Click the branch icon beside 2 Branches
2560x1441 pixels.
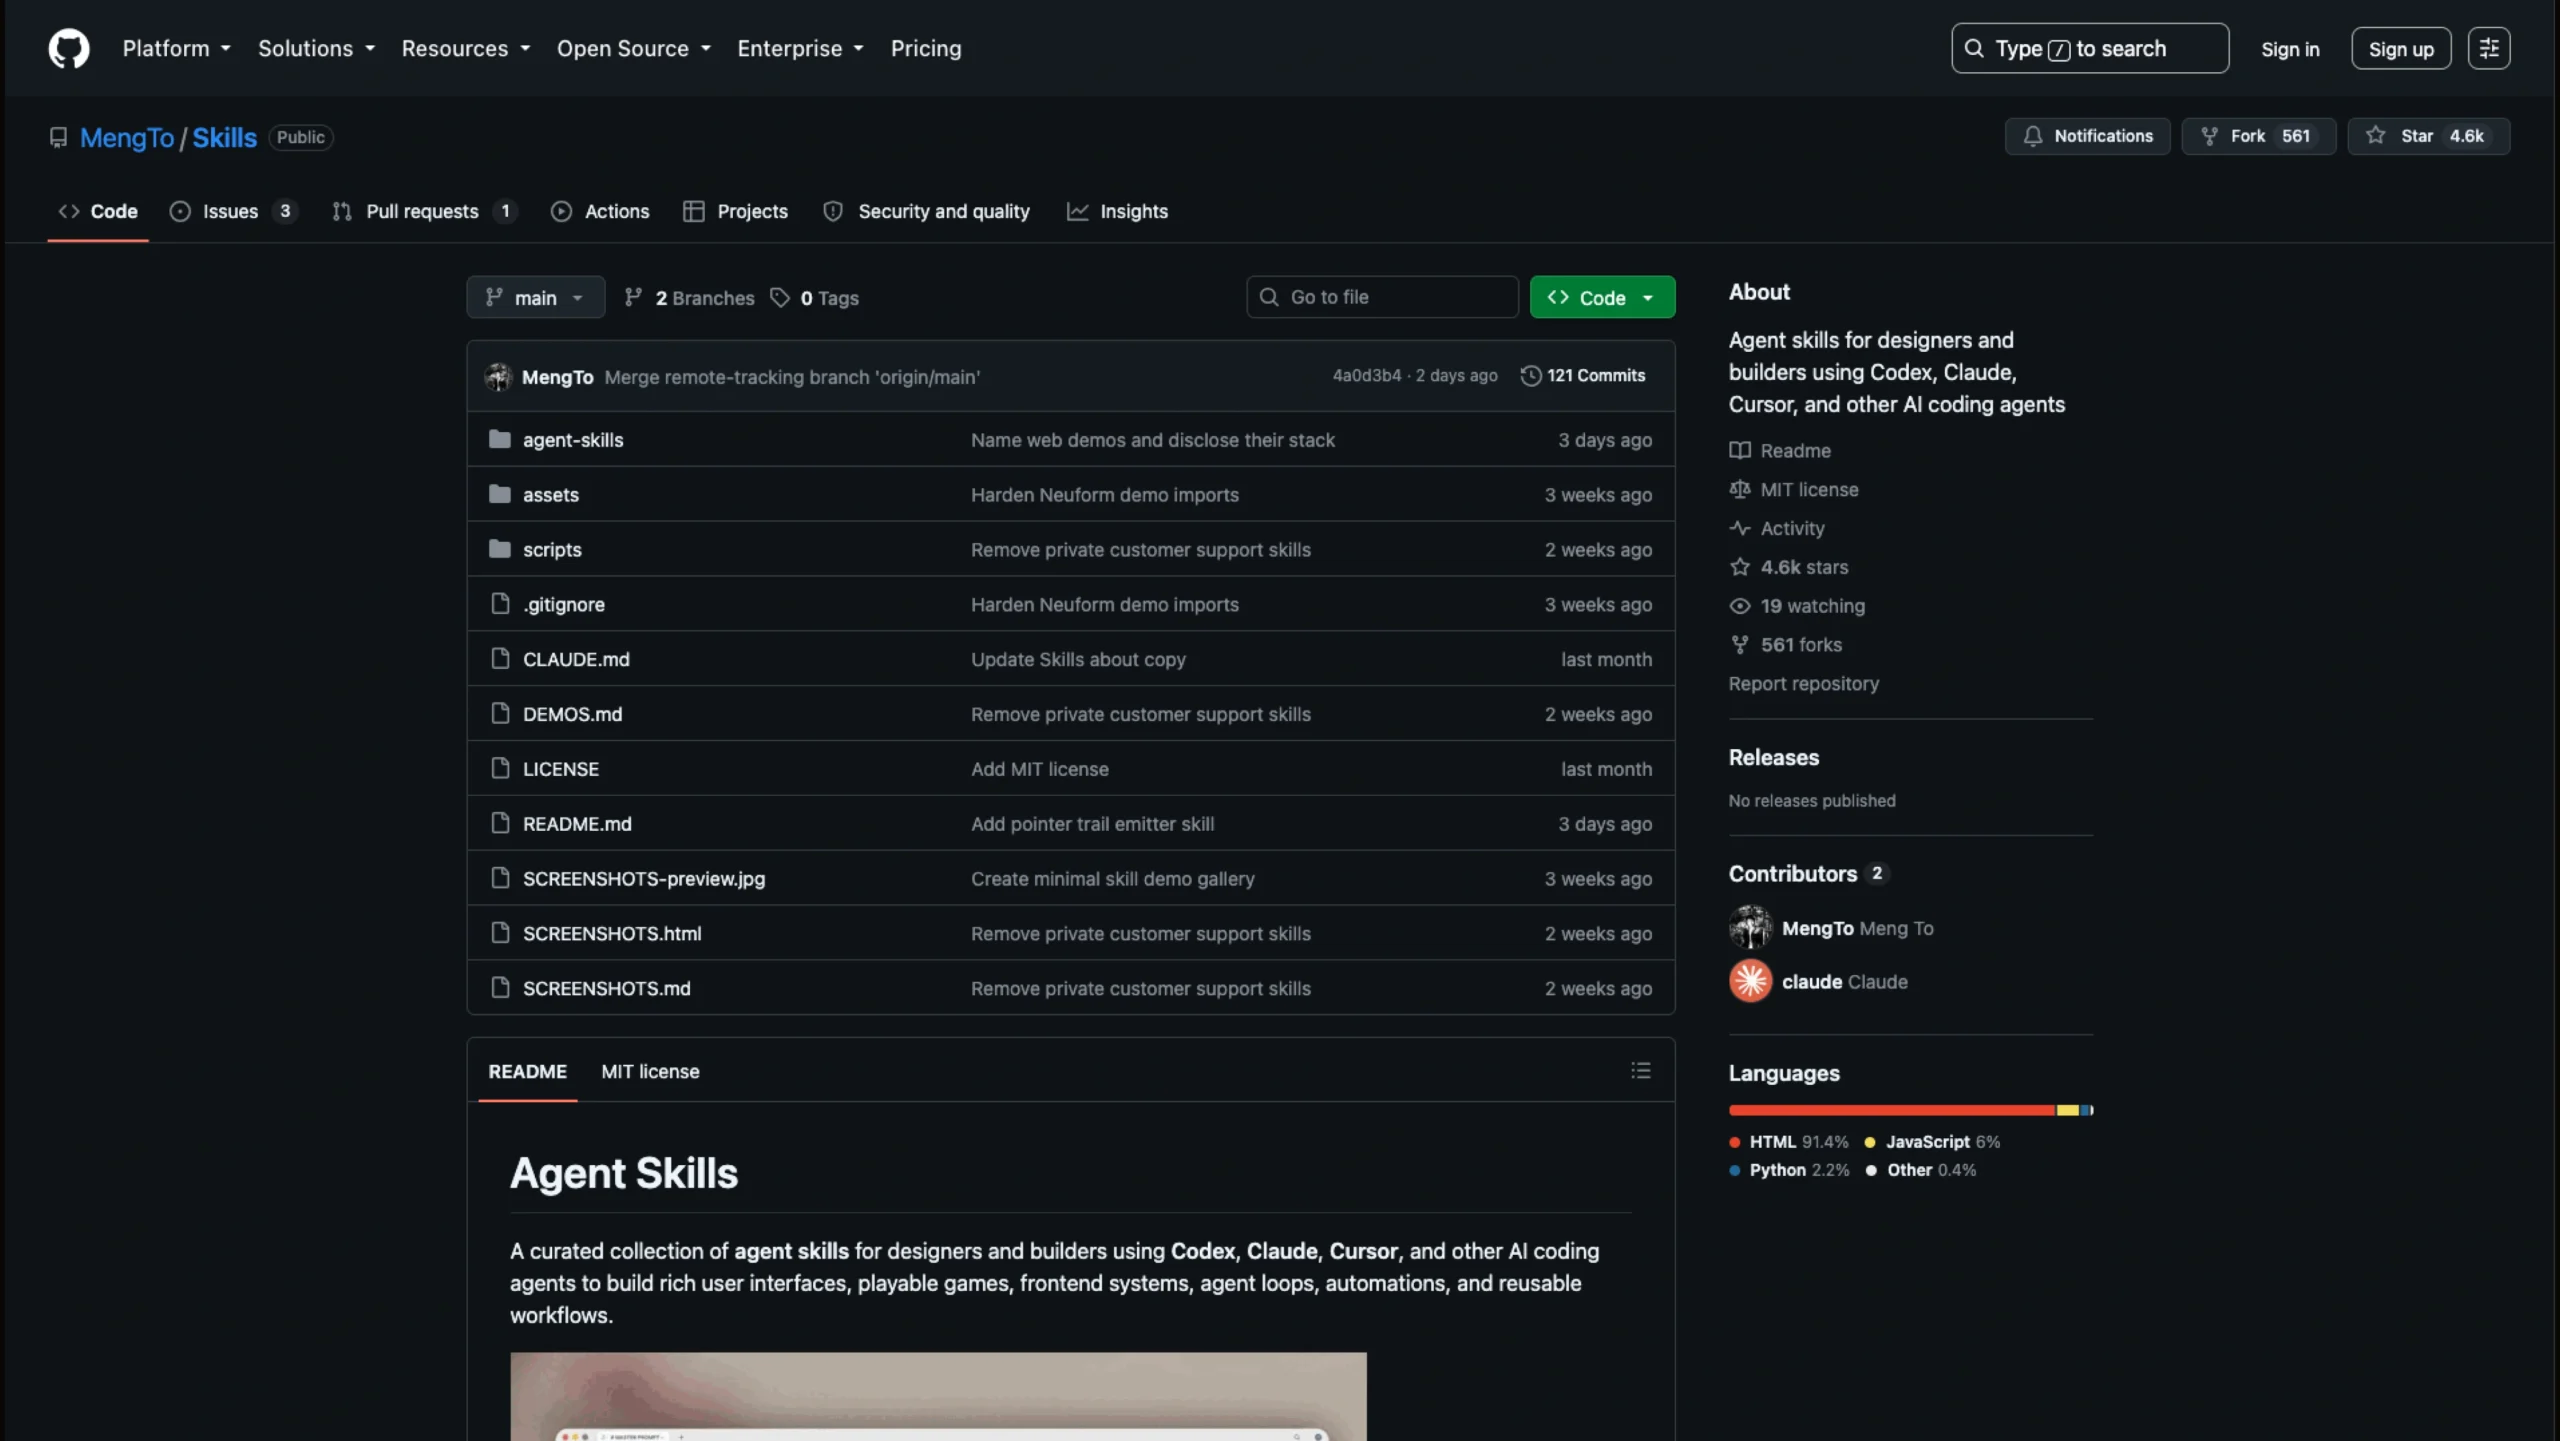(x=633, y=297)
